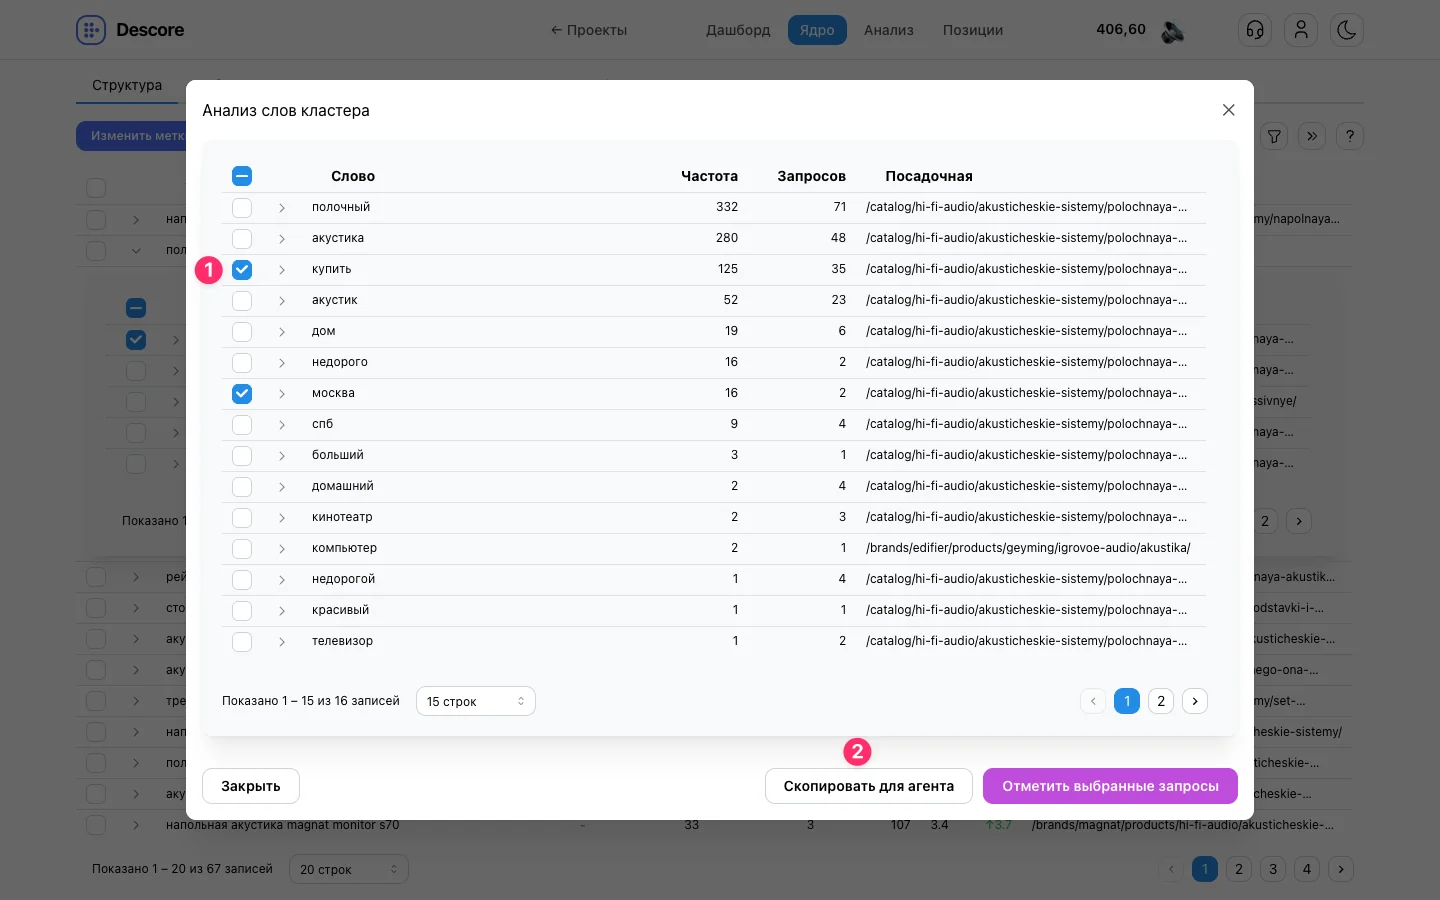This screenshot has height=900, width=1440.
Task: Expand the row for полочный
Action: (x=282, y=208)
